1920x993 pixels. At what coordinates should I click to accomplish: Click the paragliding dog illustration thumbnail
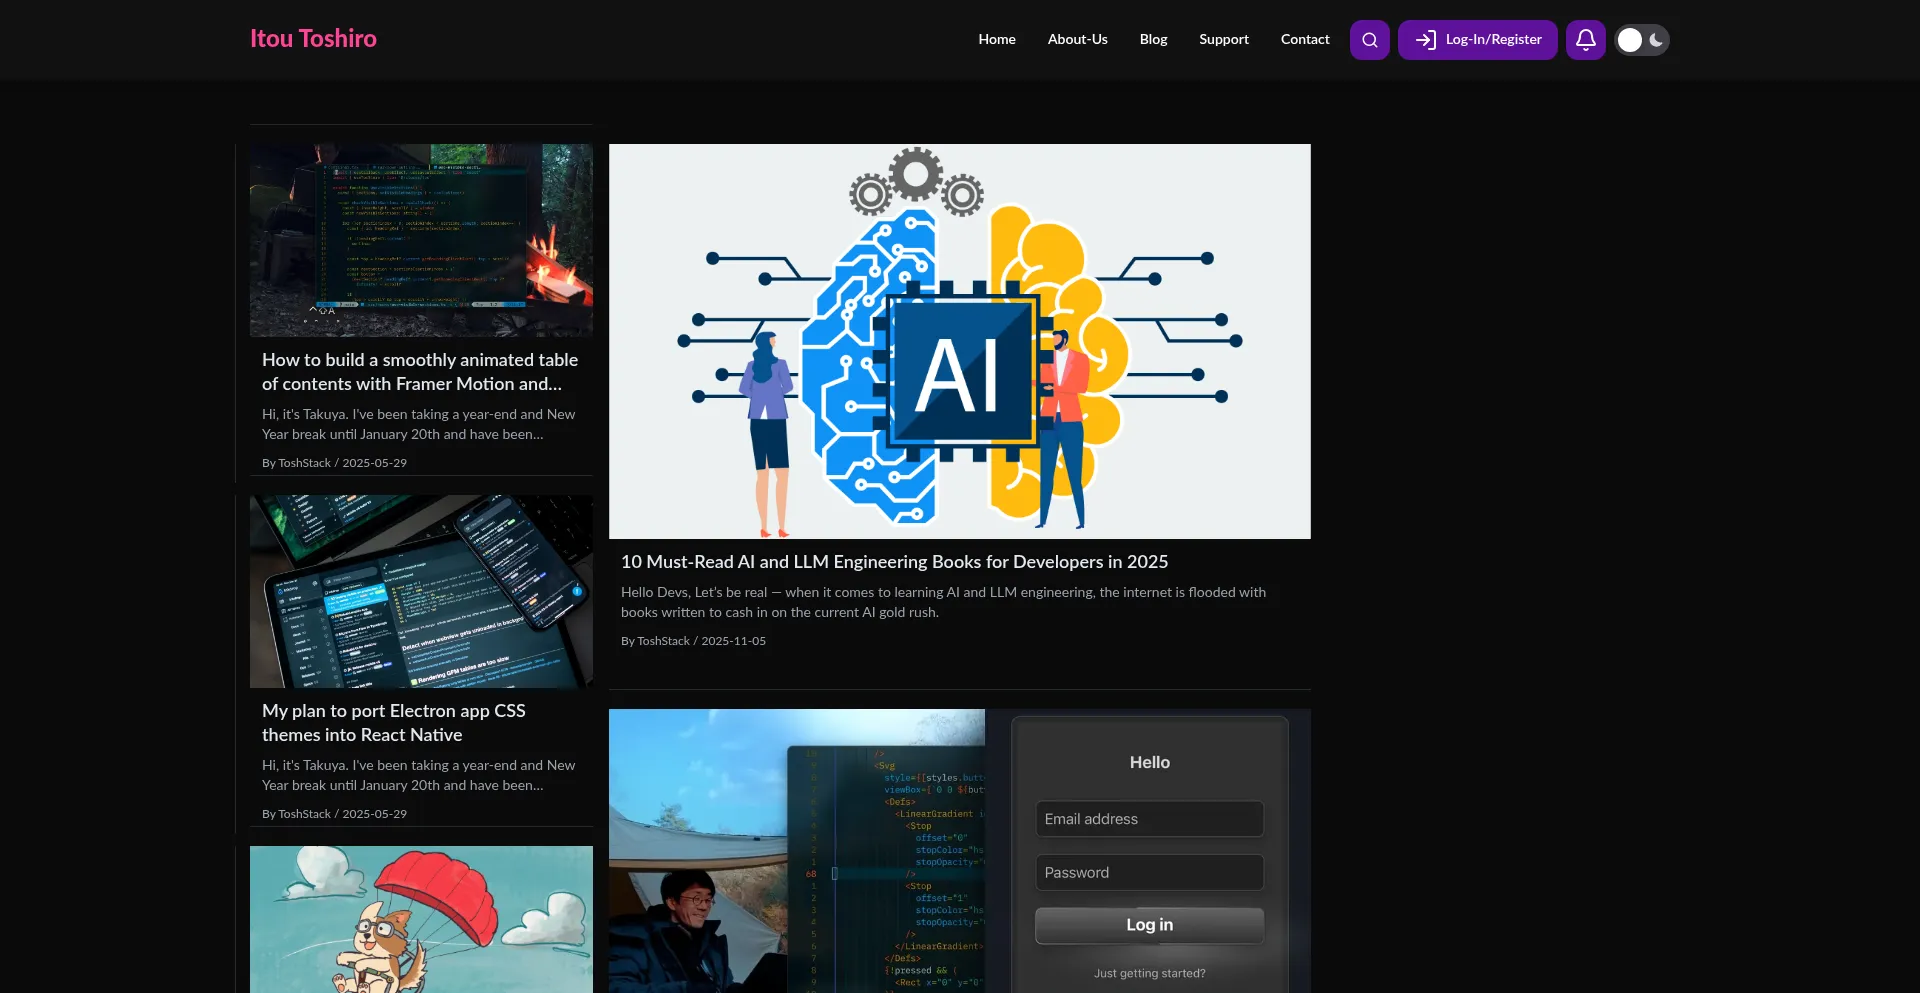421,919
